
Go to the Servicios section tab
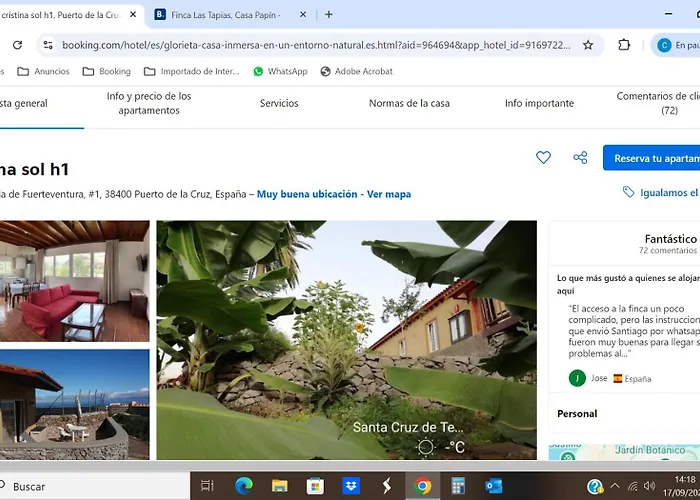pos(279,104)
